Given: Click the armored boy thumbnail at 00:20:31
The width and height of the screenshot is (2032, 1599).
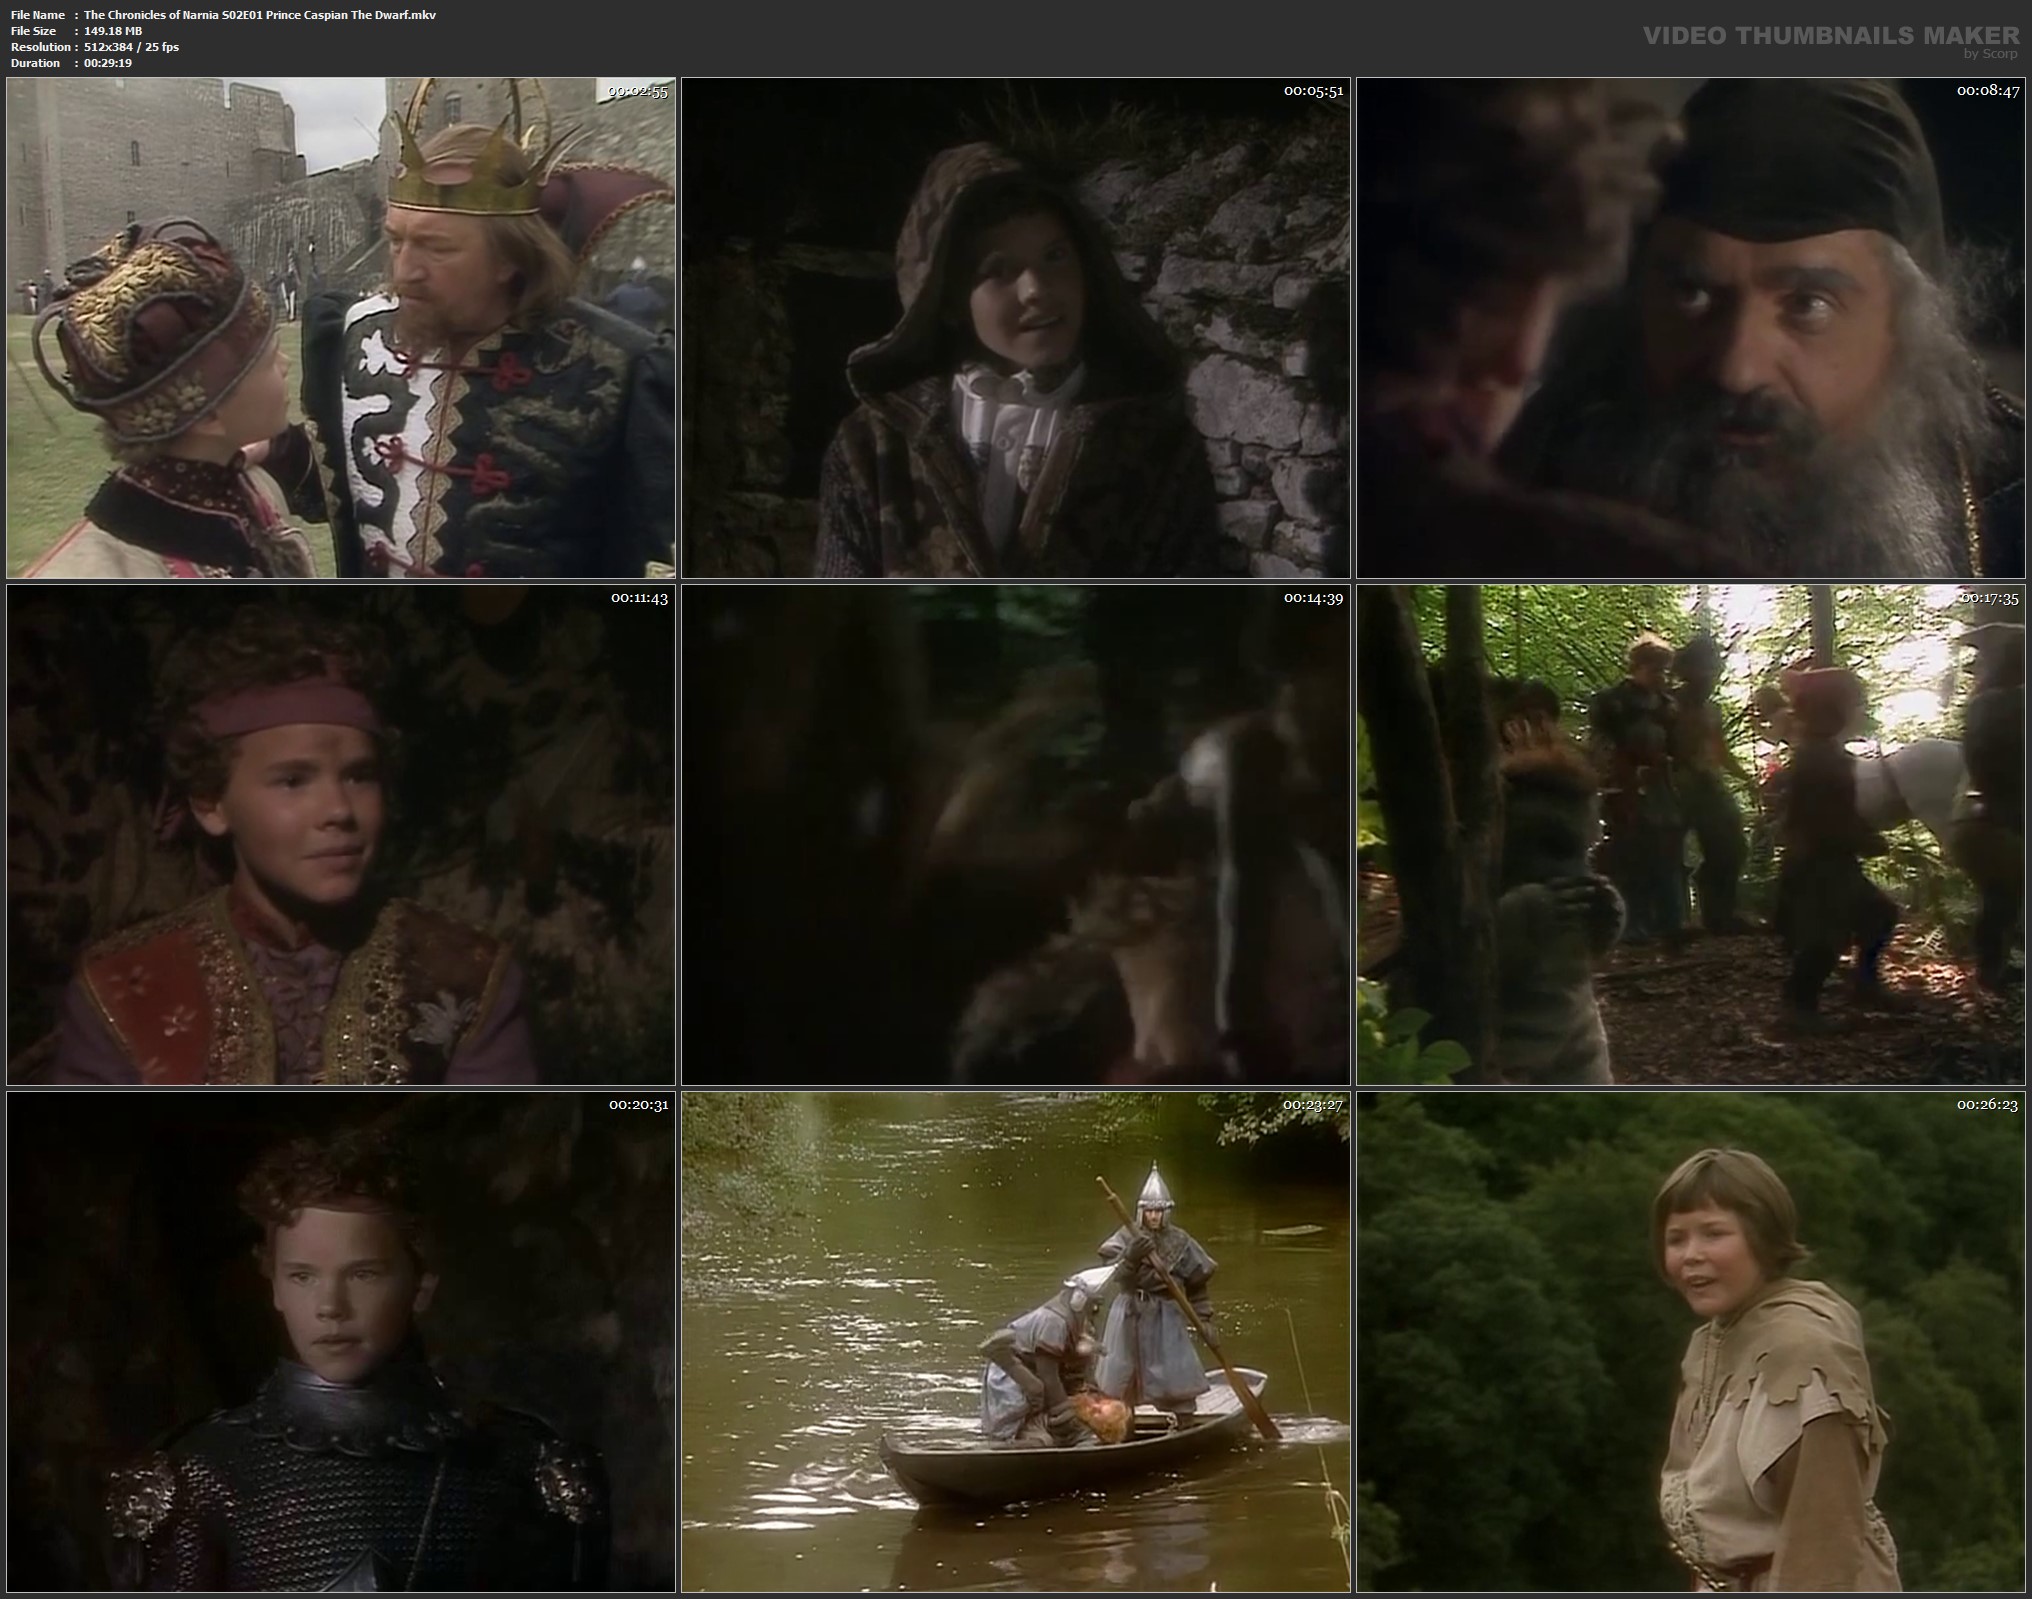Looking at the screenshot, I should [x=340, y=1342].
